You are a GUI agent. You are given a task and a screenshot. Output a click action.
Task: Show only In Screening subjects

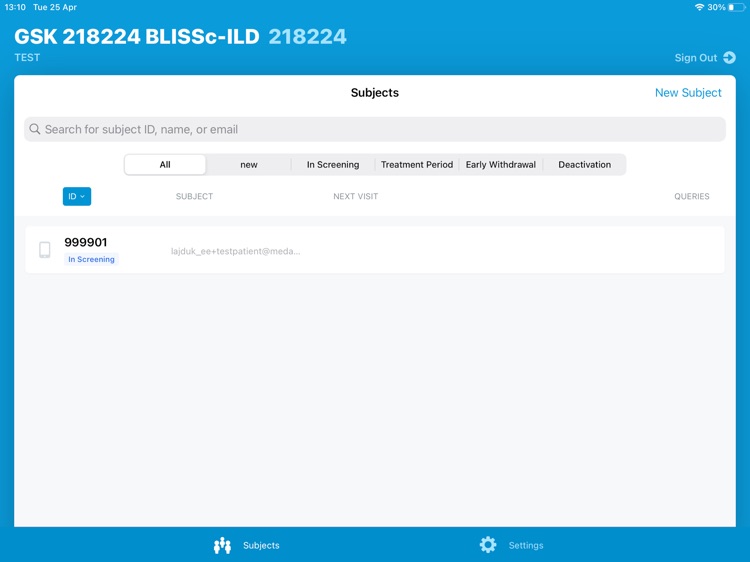[333, 165]
